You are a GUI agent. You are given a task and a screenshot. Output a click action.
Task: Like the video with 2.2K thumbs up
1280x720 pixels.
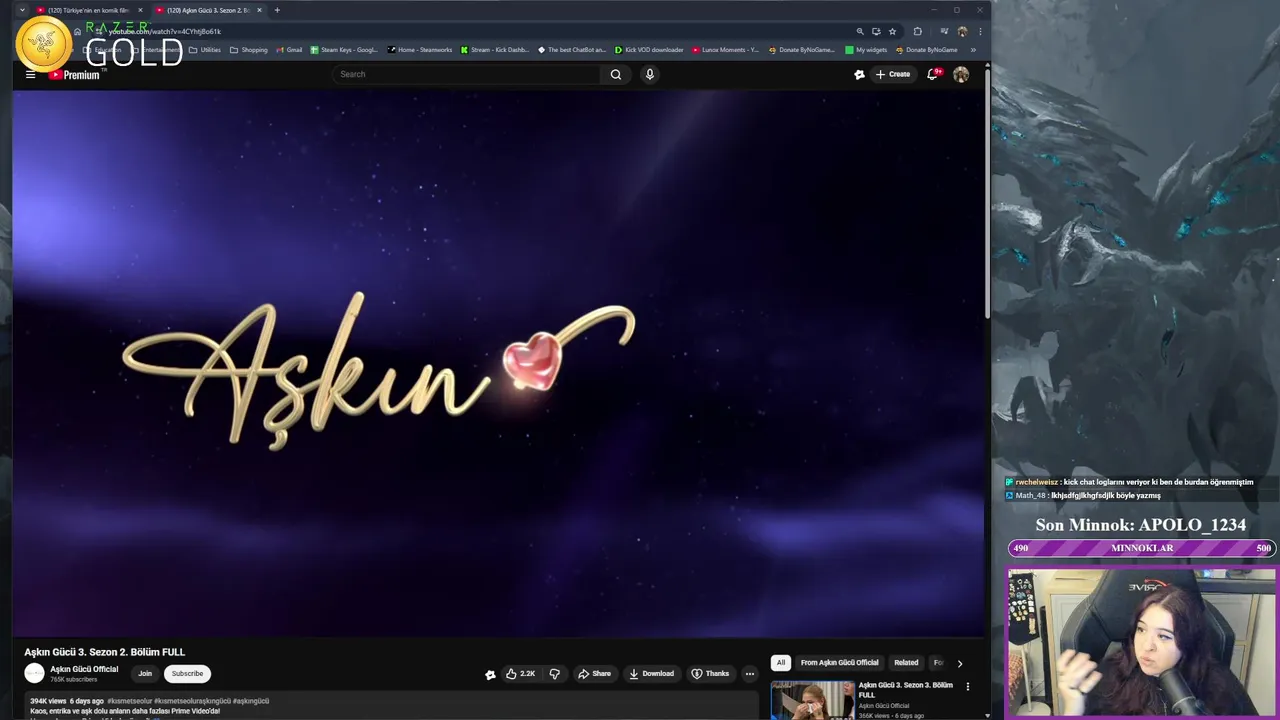(520, 674)
